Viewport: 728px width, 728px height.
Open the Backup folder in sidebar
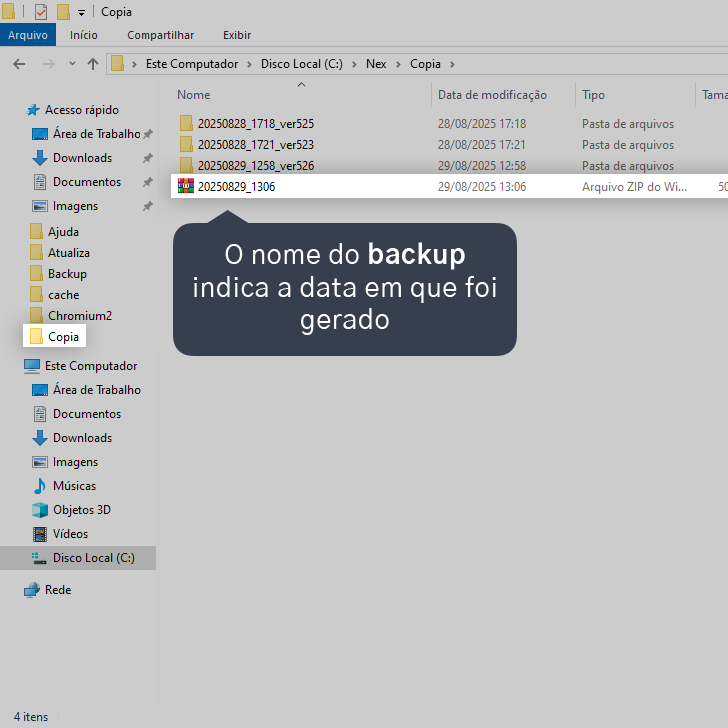click(x=67, y=274)
